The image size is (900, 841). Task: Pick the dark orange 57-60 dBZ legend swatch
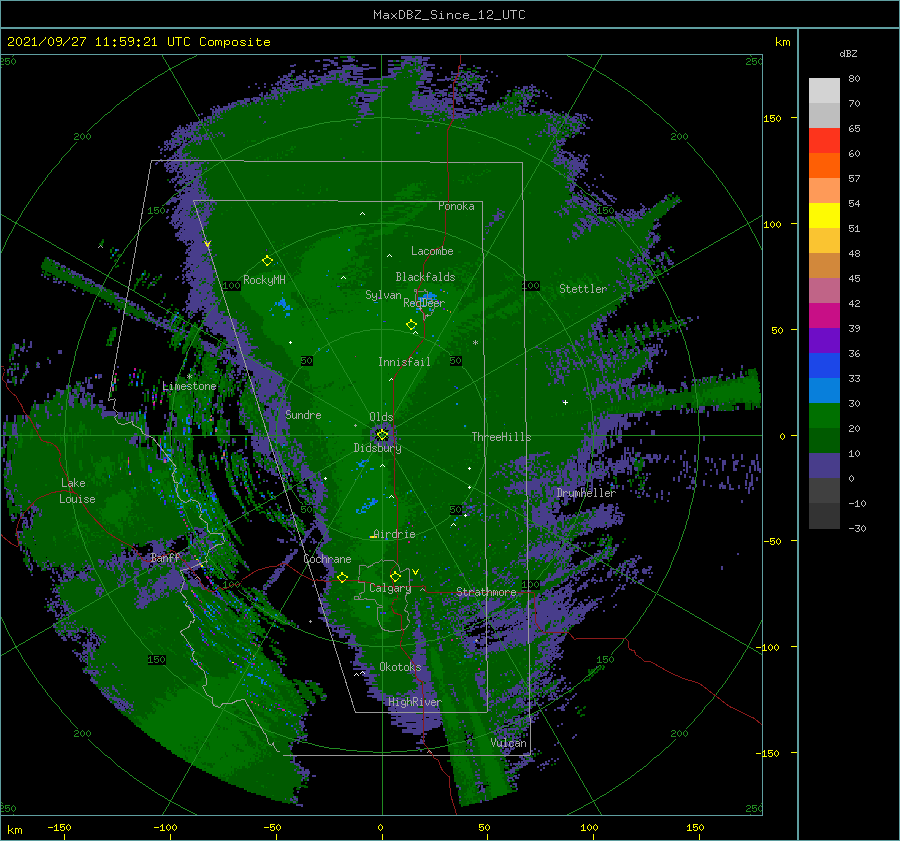click(824, 165)
